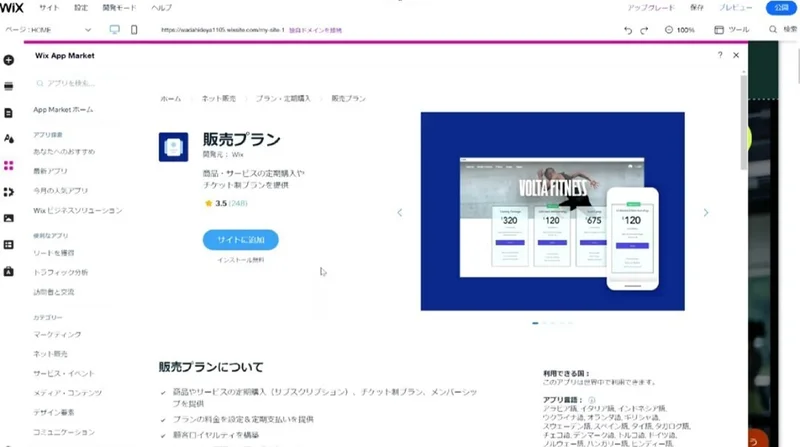Click the プラン・定期購入 breadcrumb
The image size is (800, 447).
click(283, 98)
